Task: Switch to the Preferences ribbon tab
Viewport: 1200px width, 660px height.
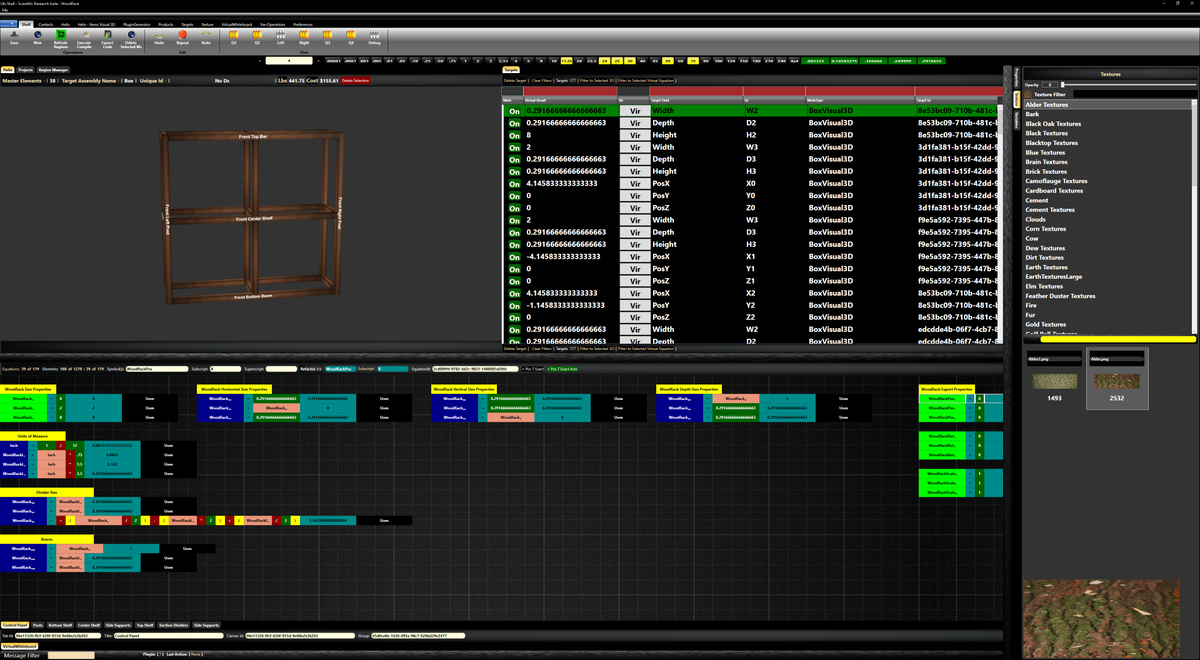Action: click(303, 24)
